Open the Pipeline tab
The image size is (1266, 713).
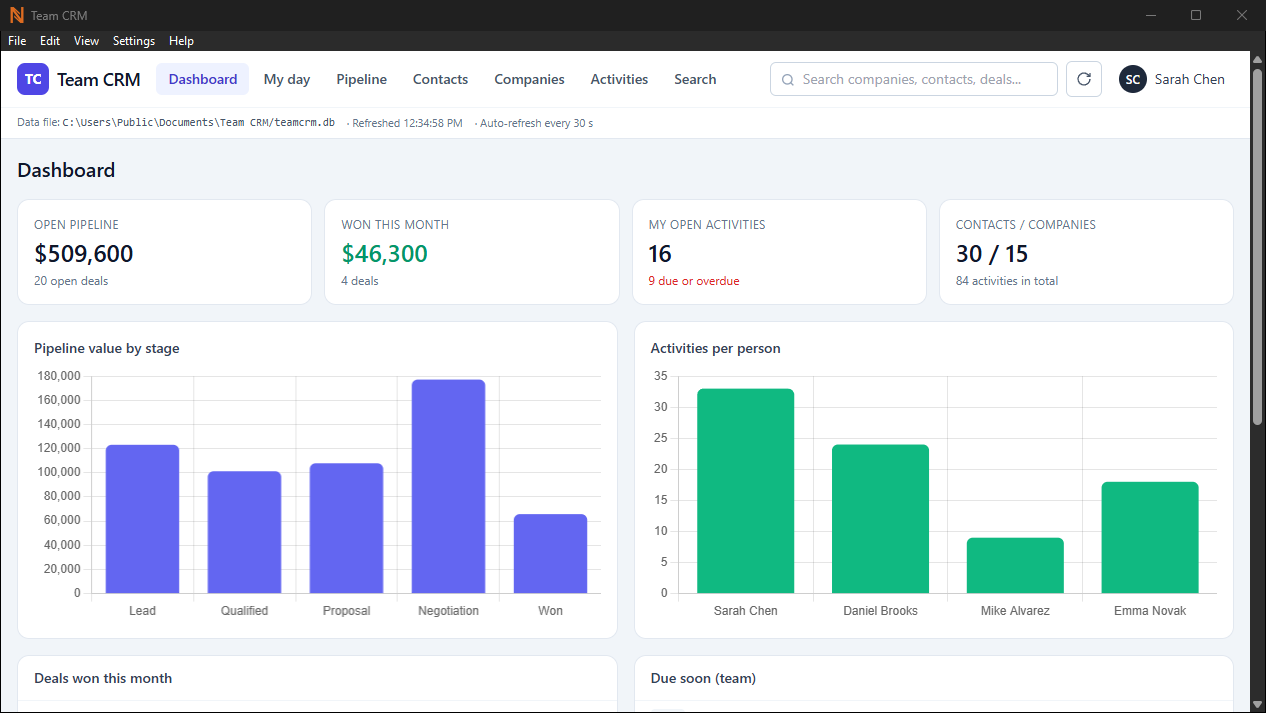(x=361, y=79)
